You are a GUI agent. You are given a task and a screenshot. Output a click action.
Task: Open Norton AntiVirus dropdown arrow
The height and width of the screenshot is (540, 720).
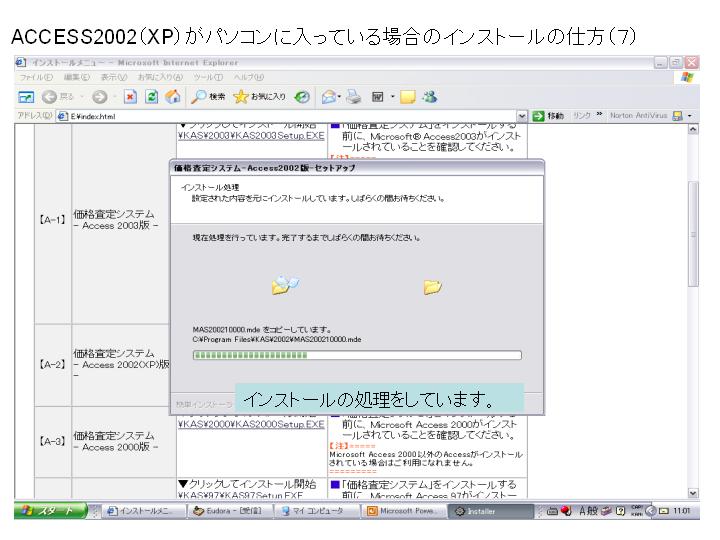[x=690, y=116]
